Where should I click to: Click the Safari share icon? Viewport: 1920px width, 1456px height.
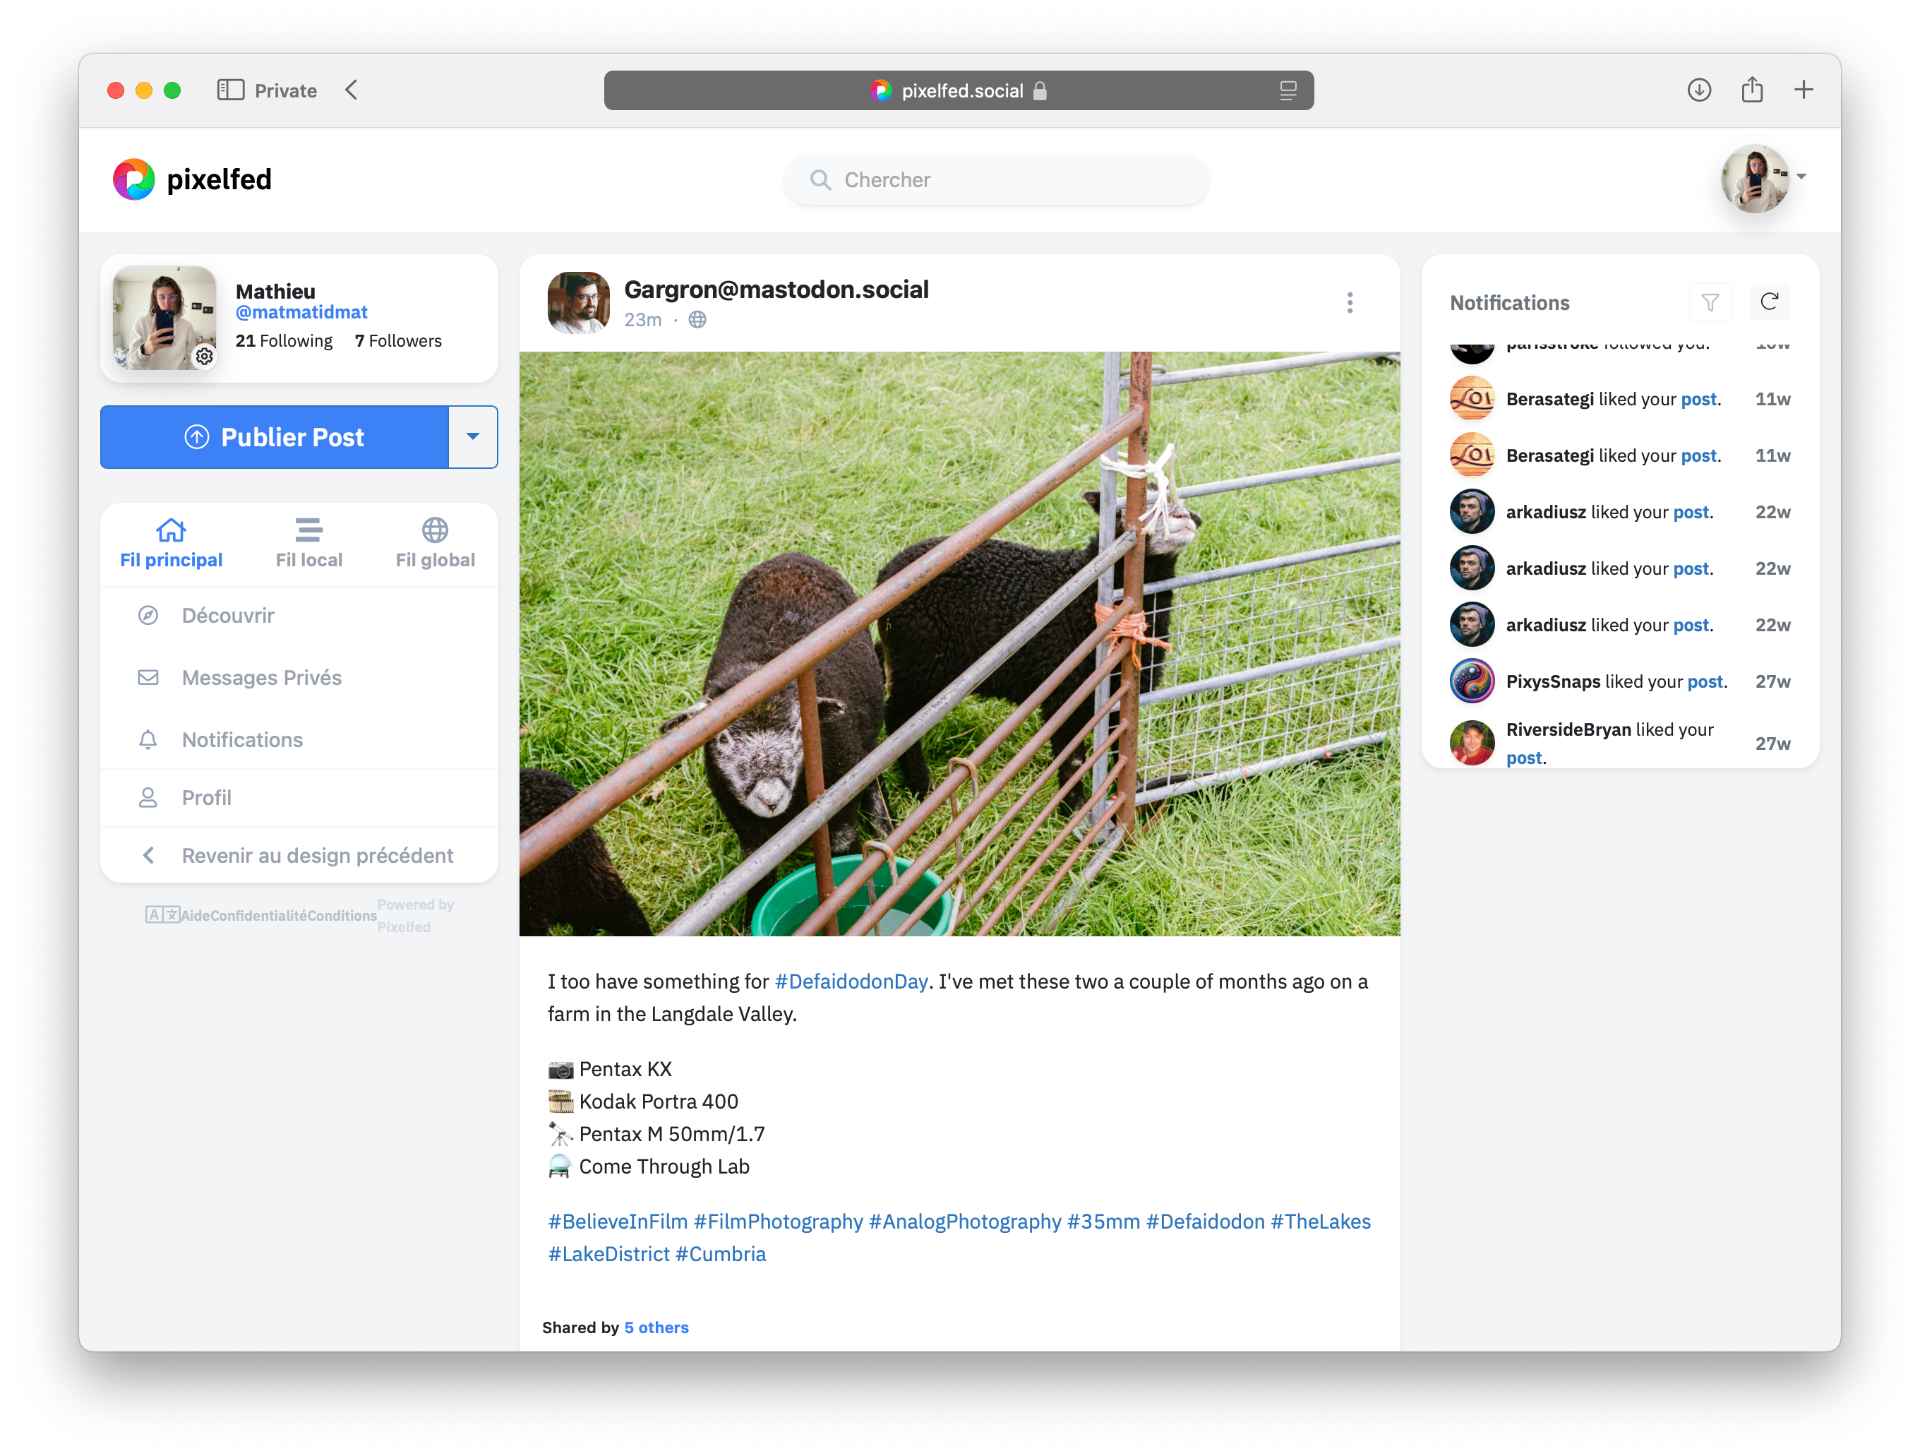tap(1752, 90)
